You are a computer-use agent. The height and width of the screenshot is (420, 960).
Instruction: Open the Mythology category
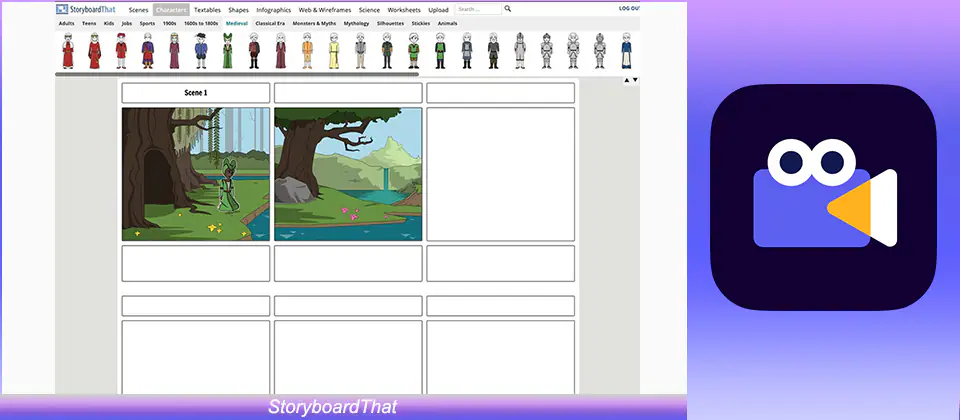[356, 23]
